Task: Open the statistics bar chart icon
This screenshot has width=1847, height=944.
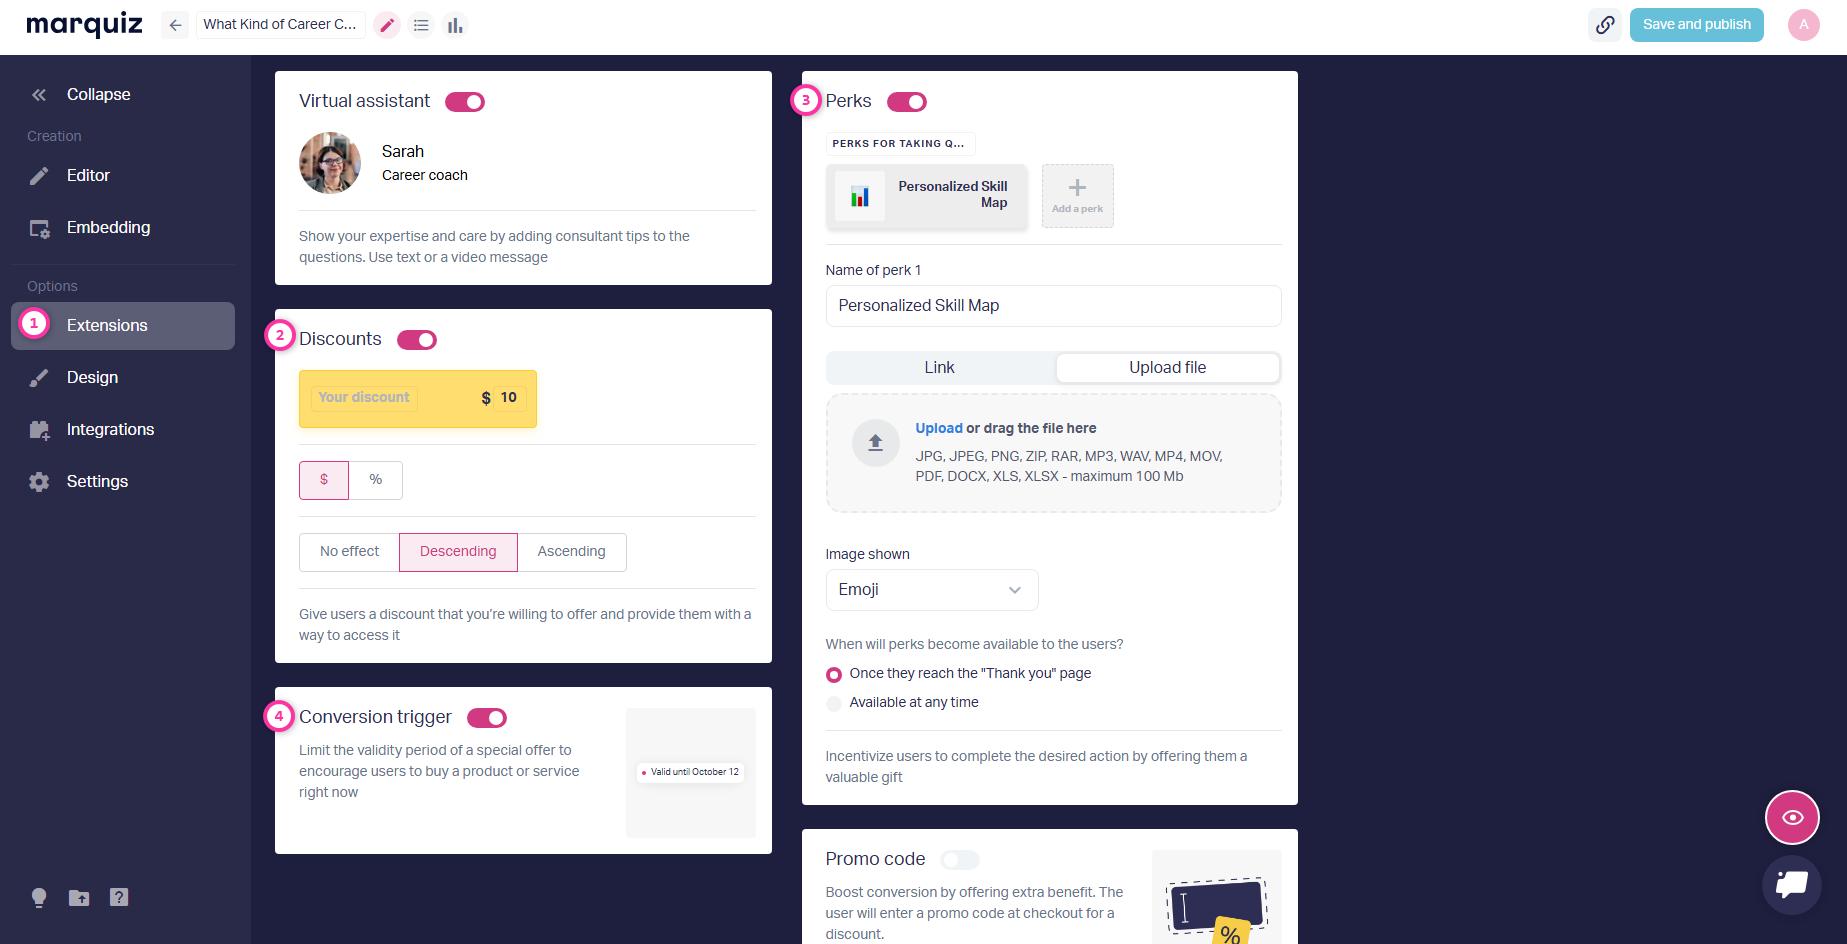Action: 455,25
